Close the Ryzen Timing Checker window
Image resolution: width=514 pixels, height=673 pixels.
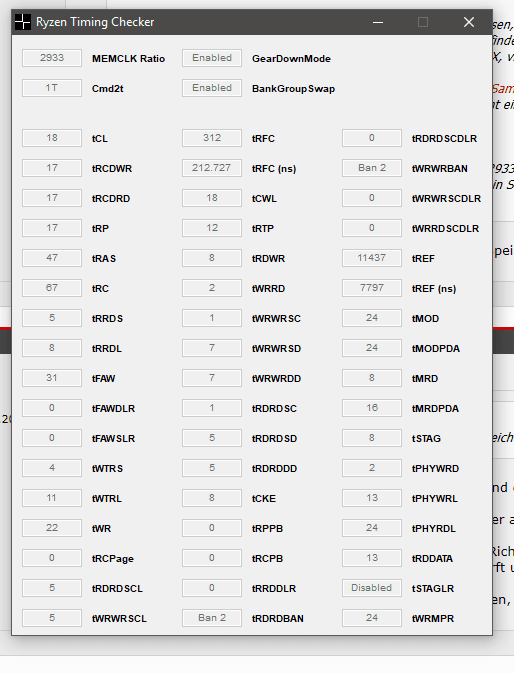pyautogui.click(x=469, y=22)
